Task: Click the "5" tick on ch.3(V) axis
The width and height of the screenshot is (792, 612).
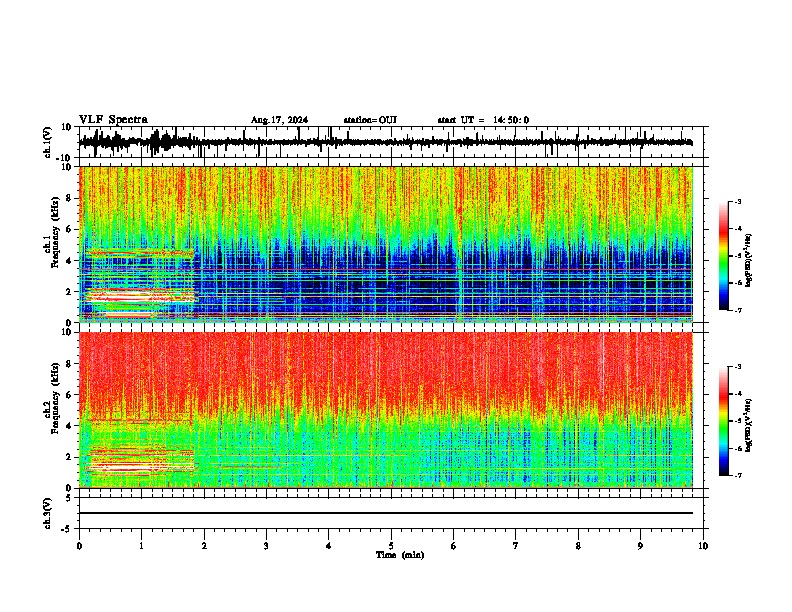Action: (x=70, y=497)
